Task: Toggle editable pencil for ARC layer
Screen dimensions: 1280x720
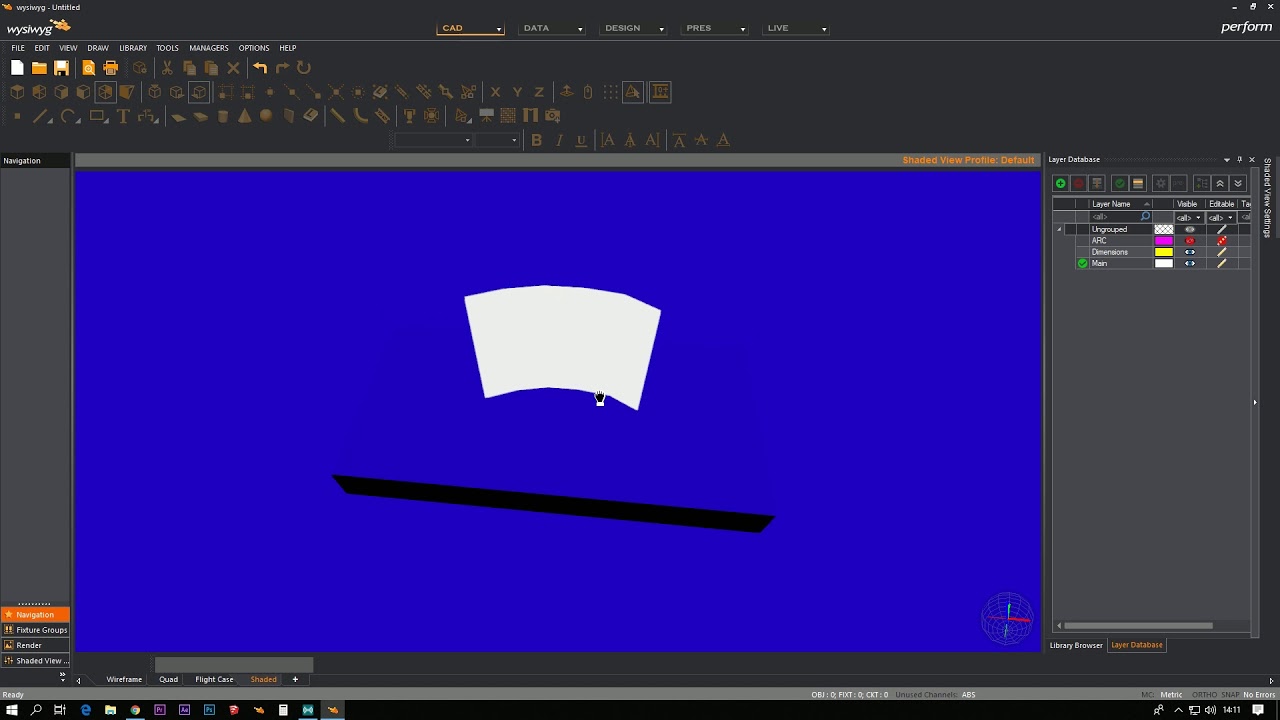Action: point(1222,241)
